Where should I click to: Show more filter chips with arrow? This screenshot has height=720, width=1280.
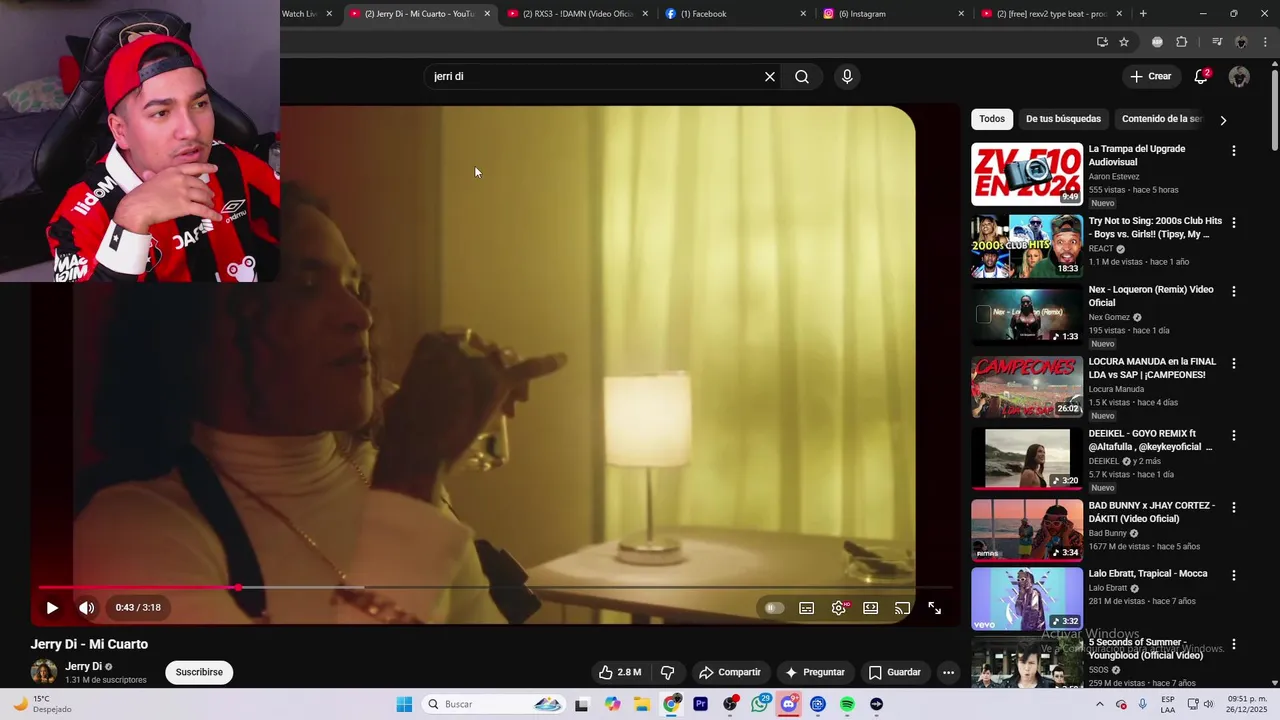coord(1223,120)
